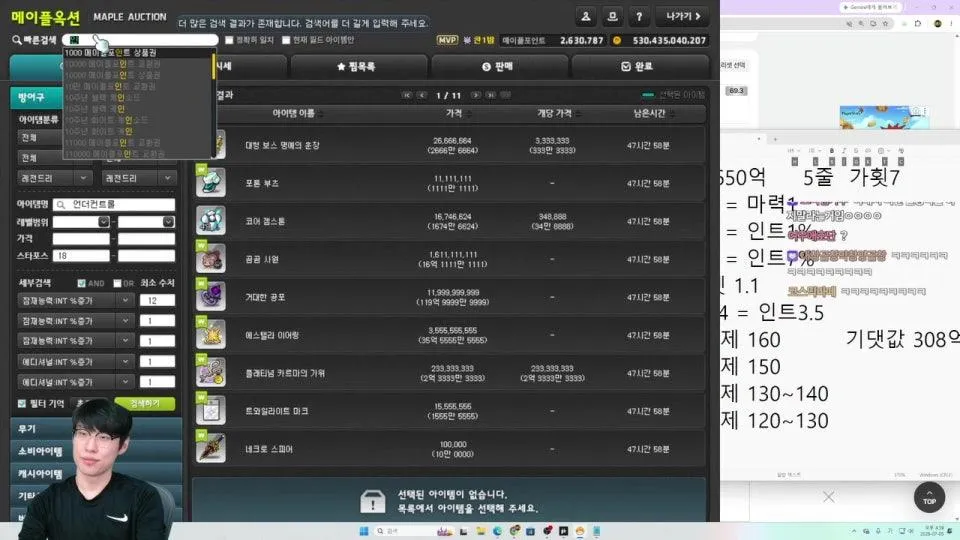
Task: Focus the 빠른검색 quick search field
Action: point(140,40)
